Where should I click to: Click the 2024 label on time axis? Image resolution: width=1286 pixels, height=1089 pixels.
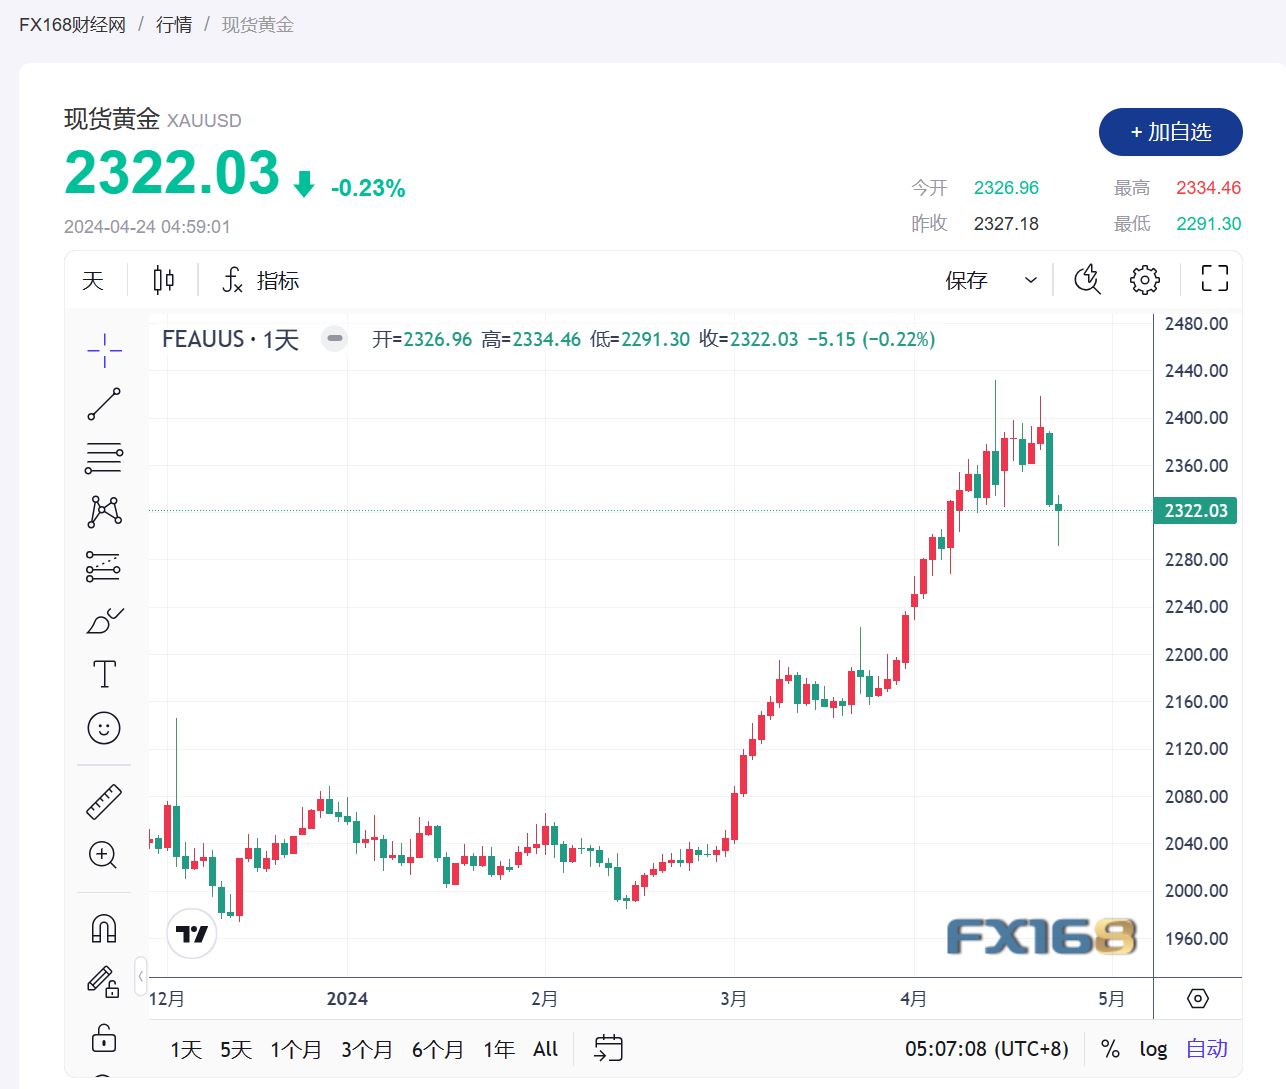(347, 999)
